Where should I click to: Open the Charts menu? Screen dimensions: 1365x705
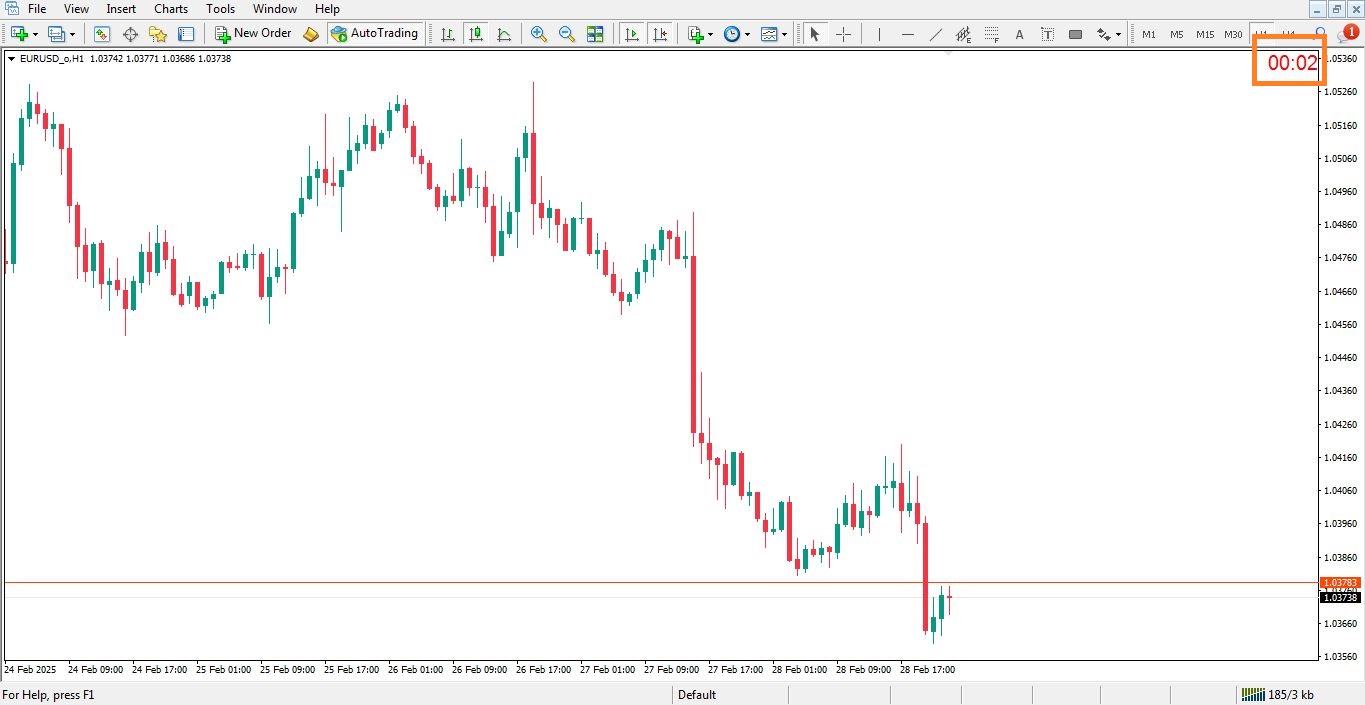coord(171,9)
